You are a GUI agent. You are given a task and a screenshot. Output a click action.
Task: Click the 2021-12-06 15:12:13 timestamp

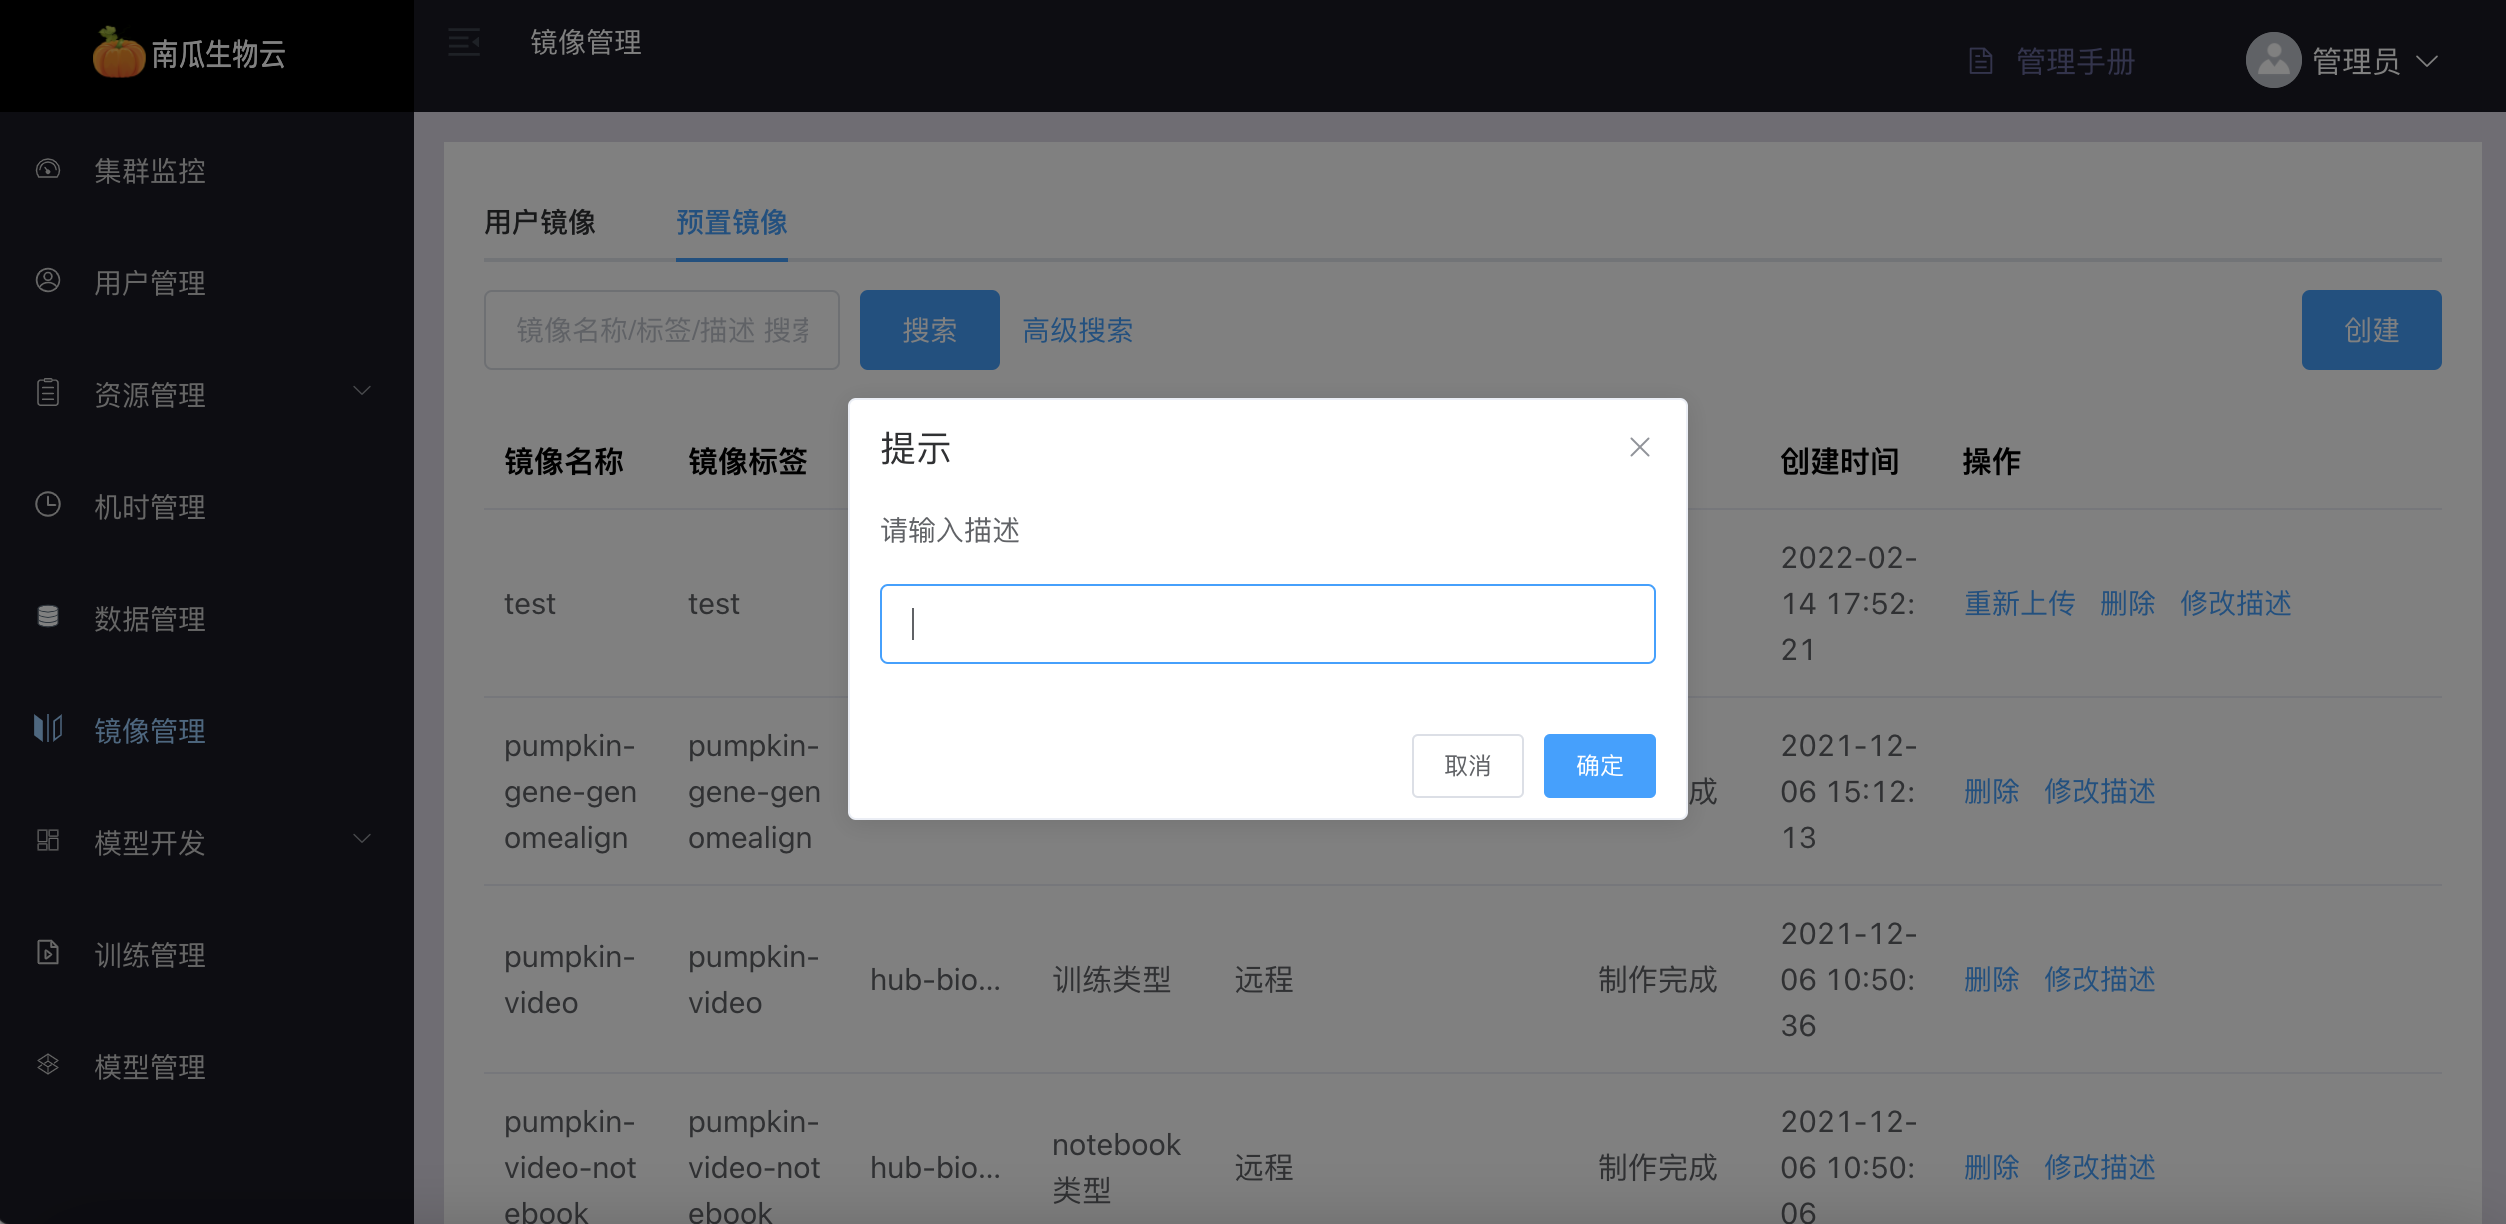pos(1848,791)
